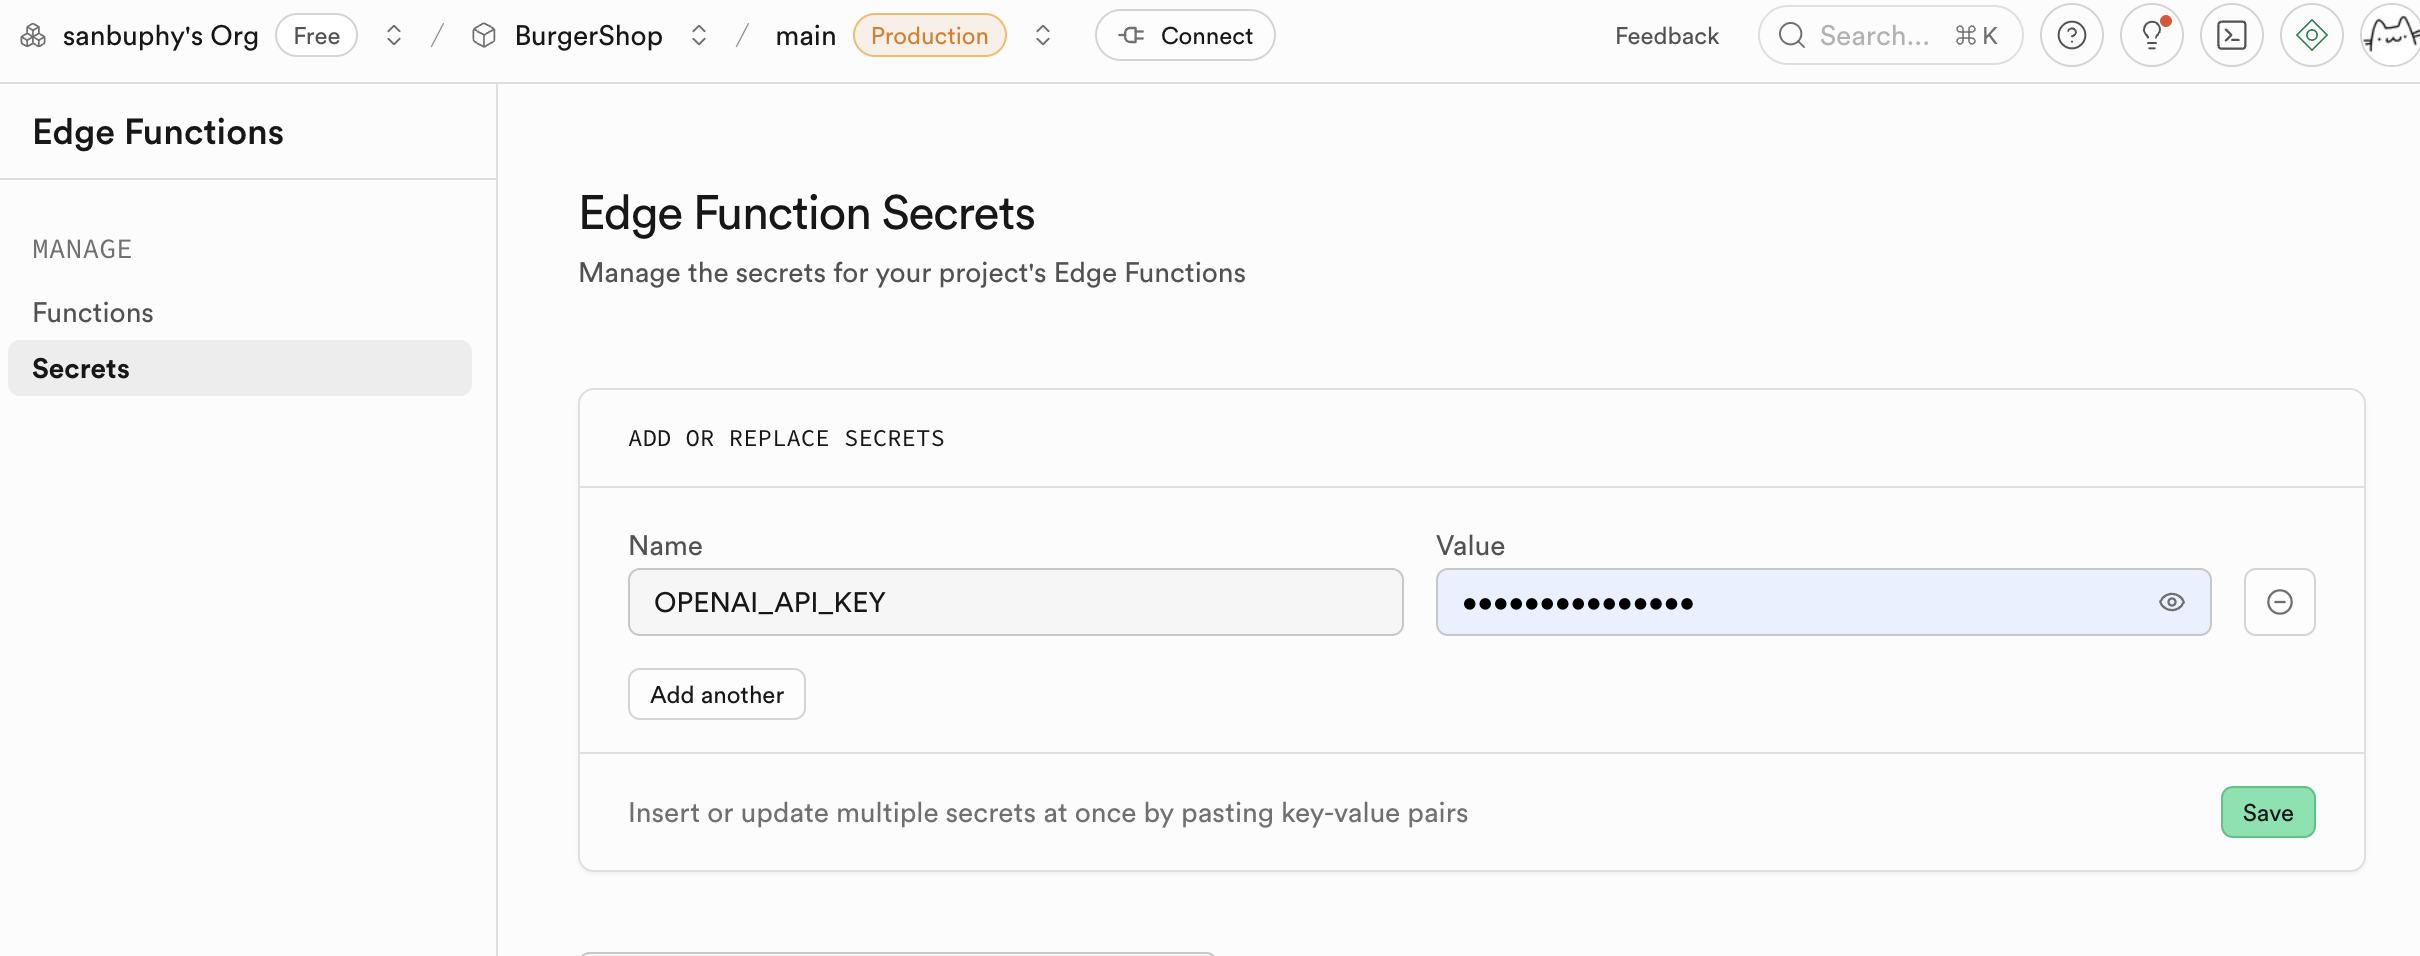Screen dimensions: 2420x956
Task: Click the Search box in header
Action: pyautogui.click(x=1889, y=36)
